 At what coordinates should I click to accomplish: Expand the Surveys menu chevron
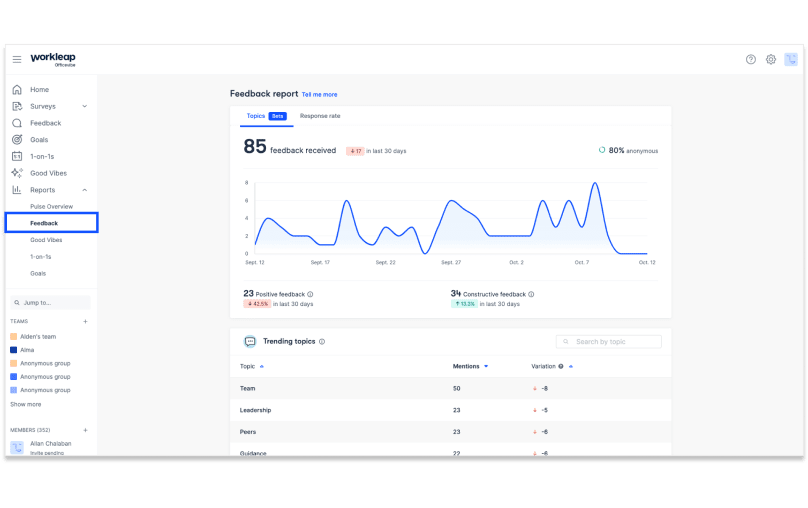pyautogui.click(x=85, y=106)
